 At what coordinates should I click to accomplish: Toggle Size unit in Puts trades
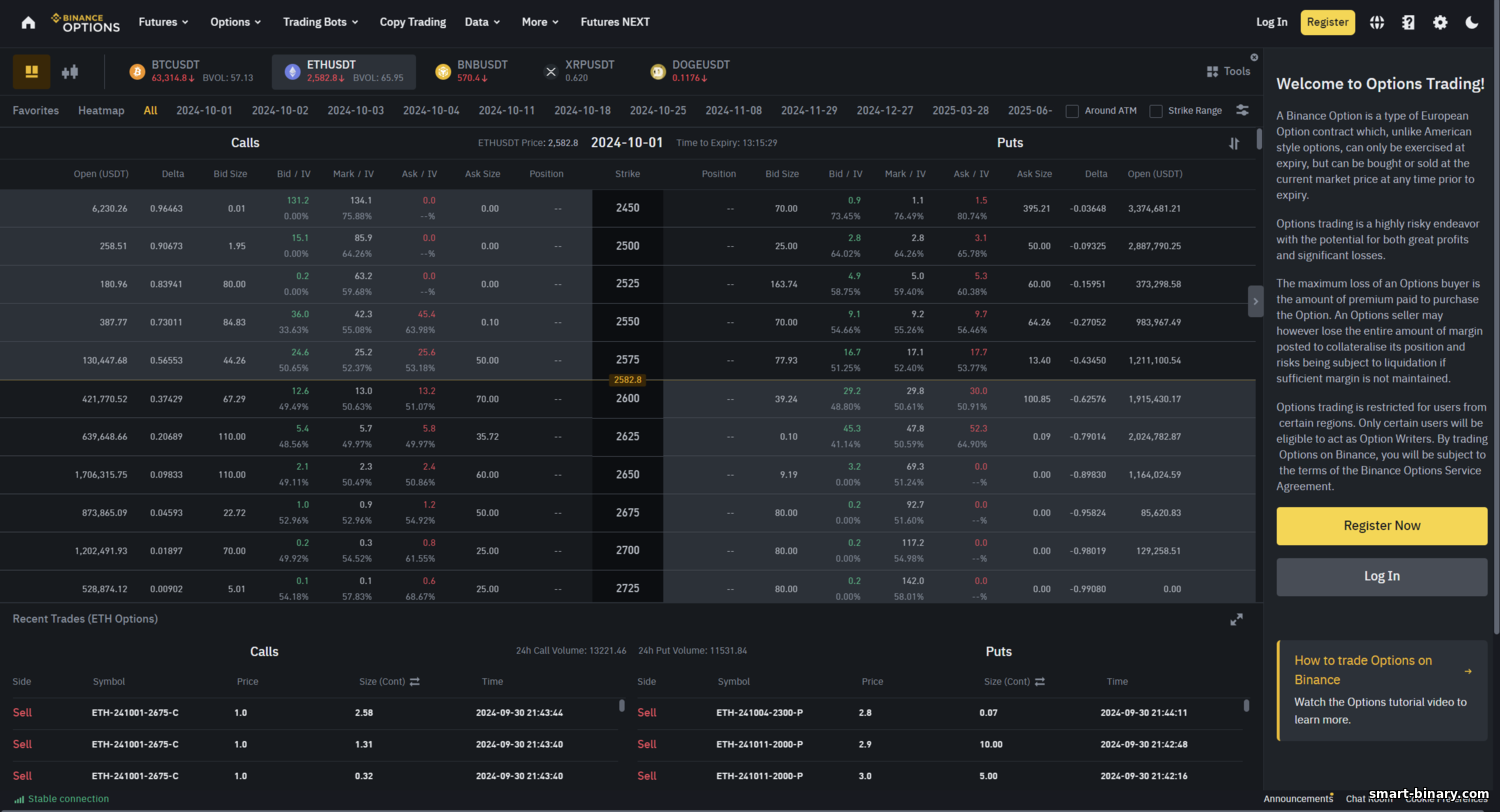(1039, 681)
